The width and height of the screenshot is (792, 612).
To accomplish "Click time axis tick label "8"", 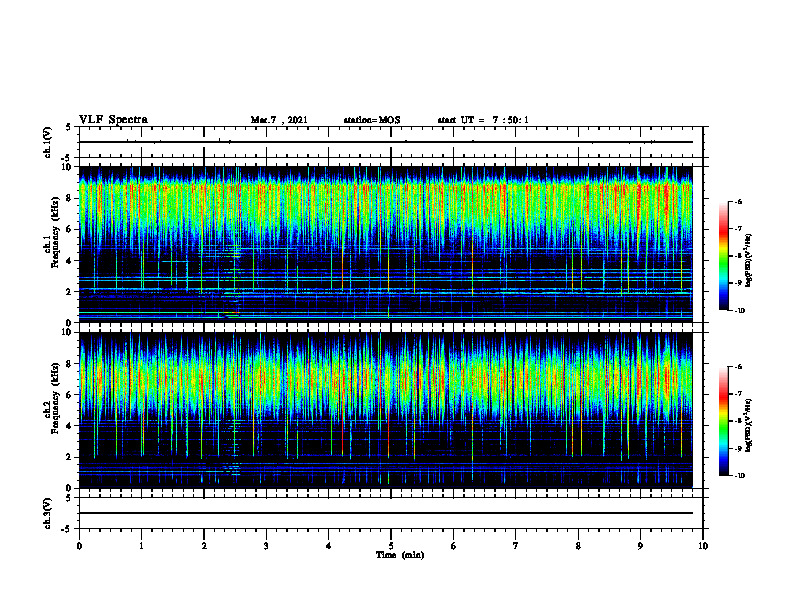I will [x=578, y=546].
